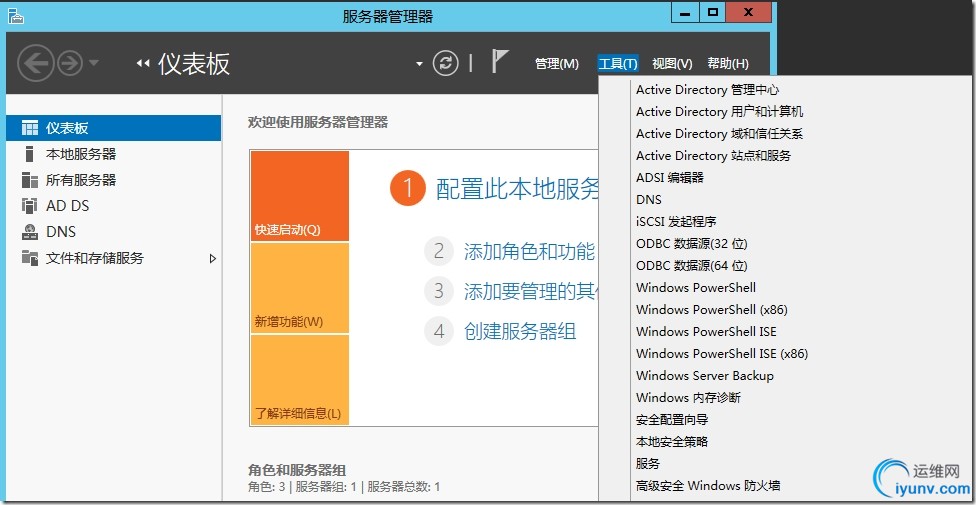Click the back navigation arrow icon
Image resolution: width=976 pixels, height=505 pixels.
pos(35,64)
